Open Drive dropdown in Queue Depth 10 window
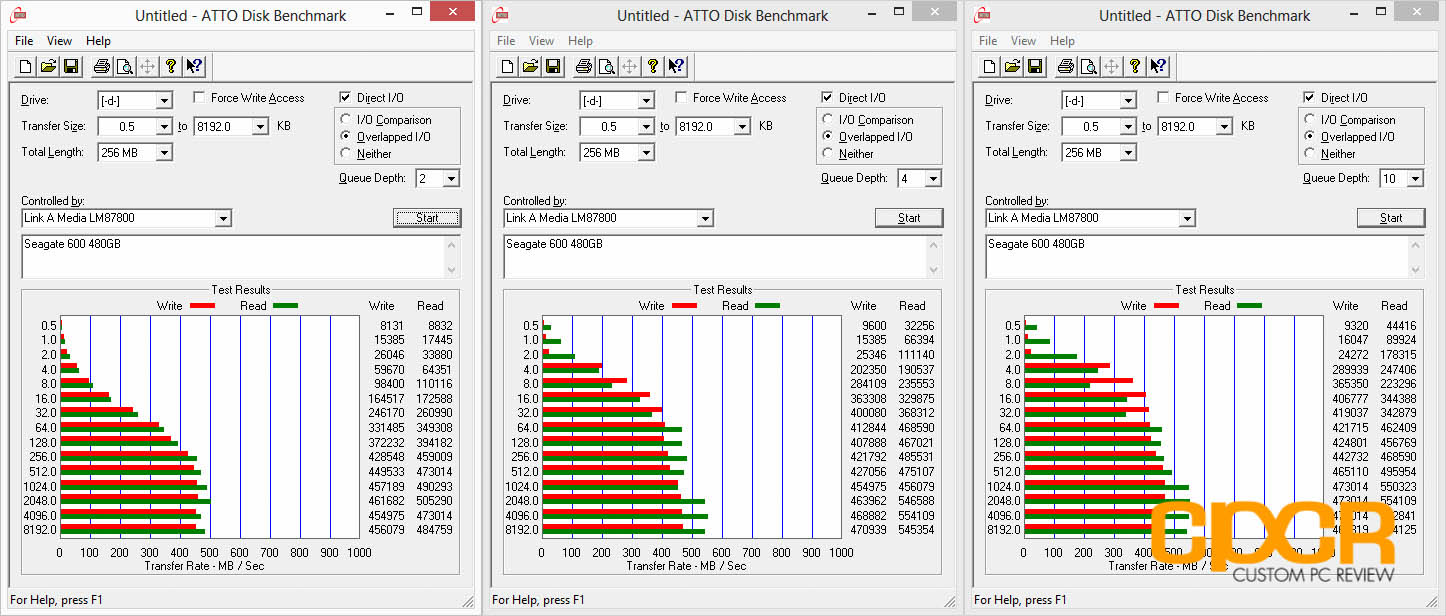Screen dimensions: 1446x616 pyautogui.click(x=1128, y=100)
